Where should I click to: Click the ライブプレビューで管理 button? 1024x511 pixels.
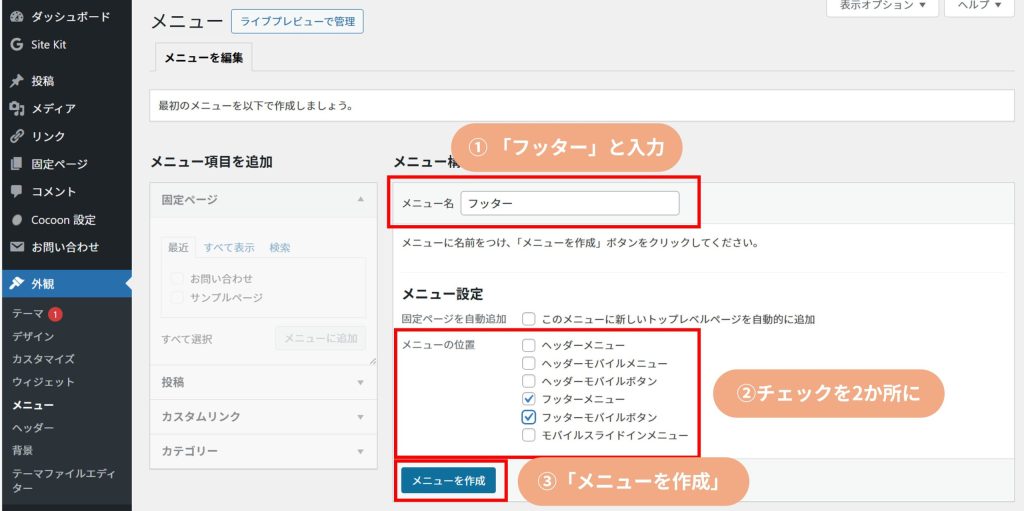tap(297, 21)
